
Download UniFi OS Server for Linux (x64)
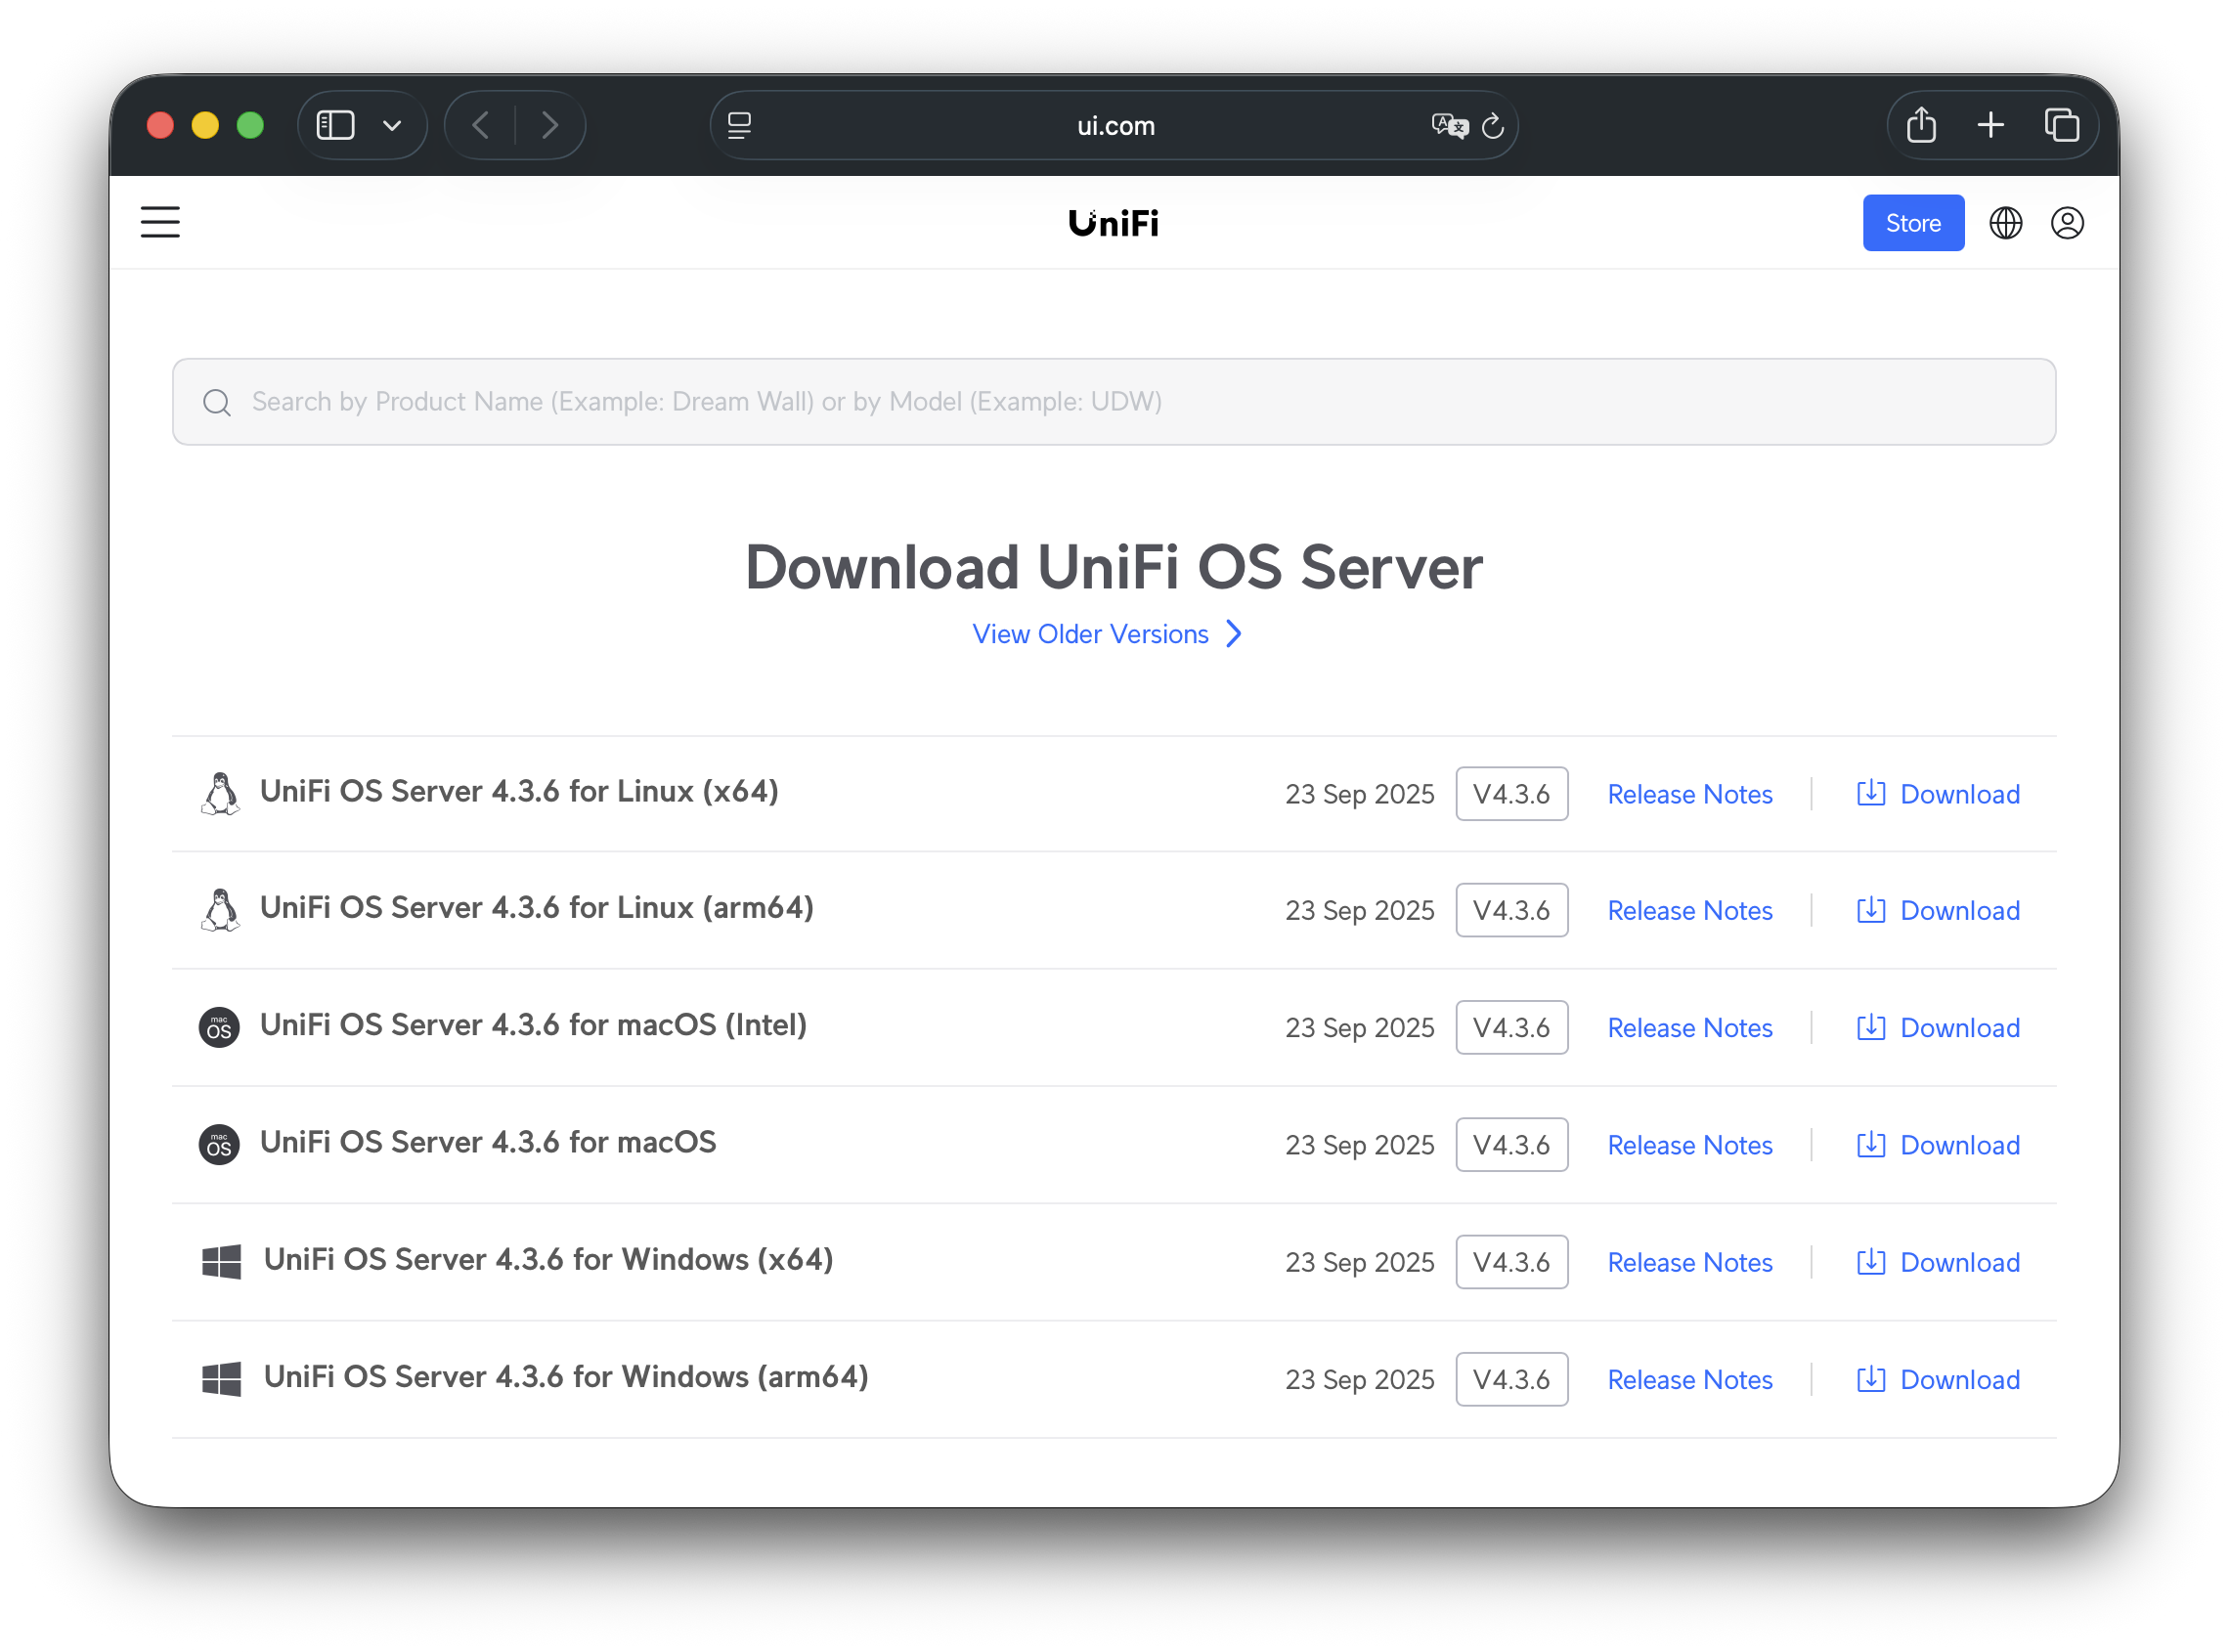pos(1938,794)
